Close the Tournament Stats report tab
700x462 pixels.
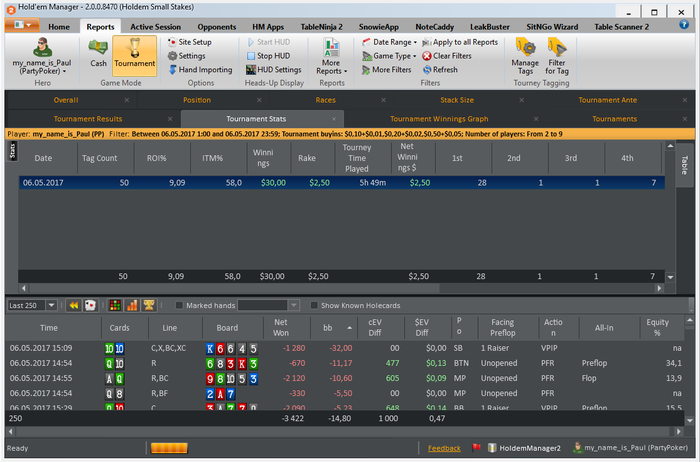[333, 119]
